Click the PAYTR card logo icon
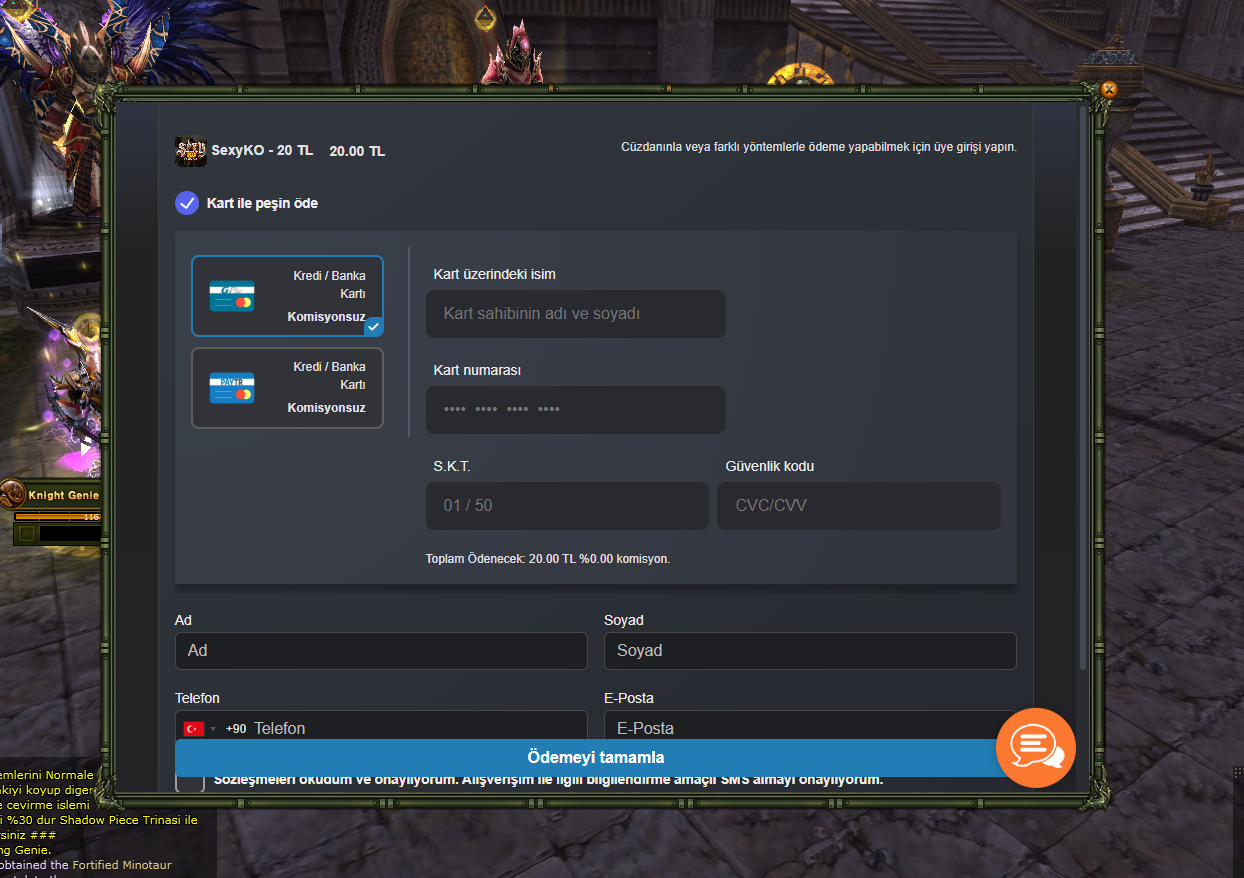Image resolution: width=1244 pixels, height=878 pixels. coord(232,388)
